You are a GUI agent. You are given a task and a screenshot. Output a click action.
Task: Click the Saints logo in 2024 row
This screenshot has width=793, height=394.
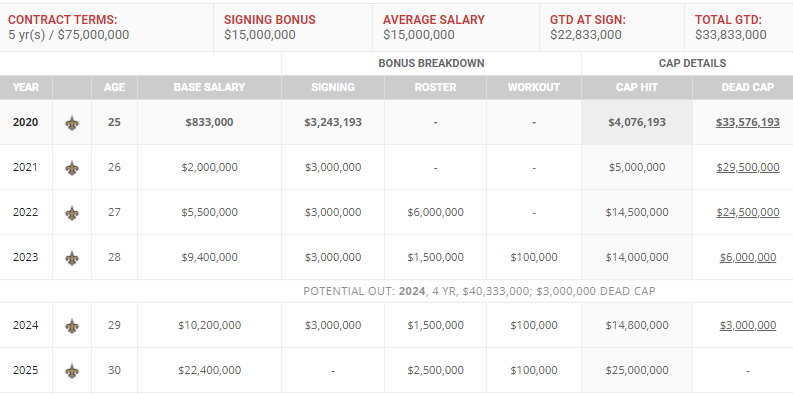[x=72, y=326]
